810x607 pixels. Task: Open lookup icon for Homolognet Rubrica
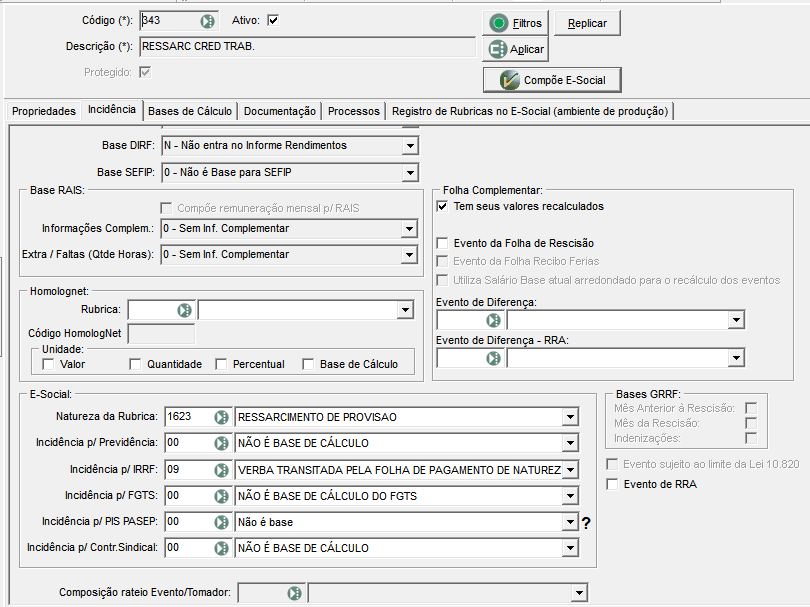click(x=184, y=310)
